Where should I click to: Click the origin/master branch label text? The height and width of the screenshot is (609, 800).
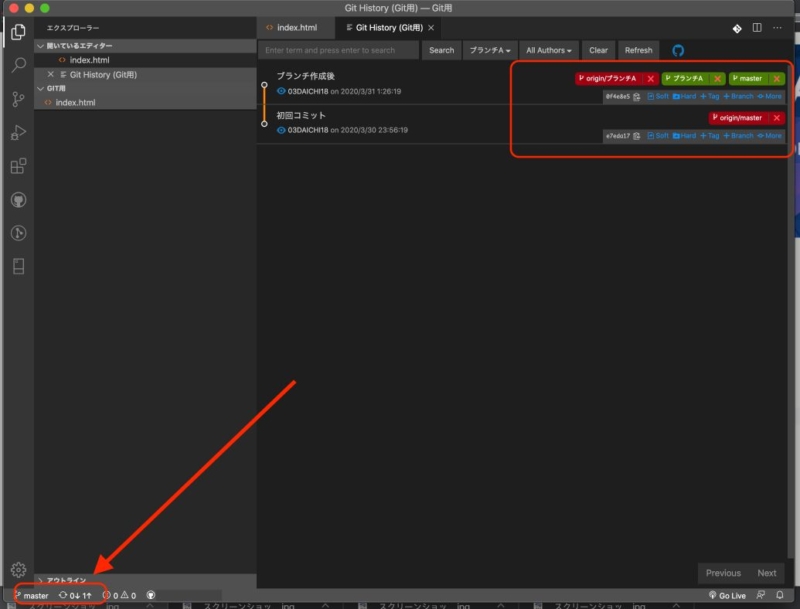[740, 118]
